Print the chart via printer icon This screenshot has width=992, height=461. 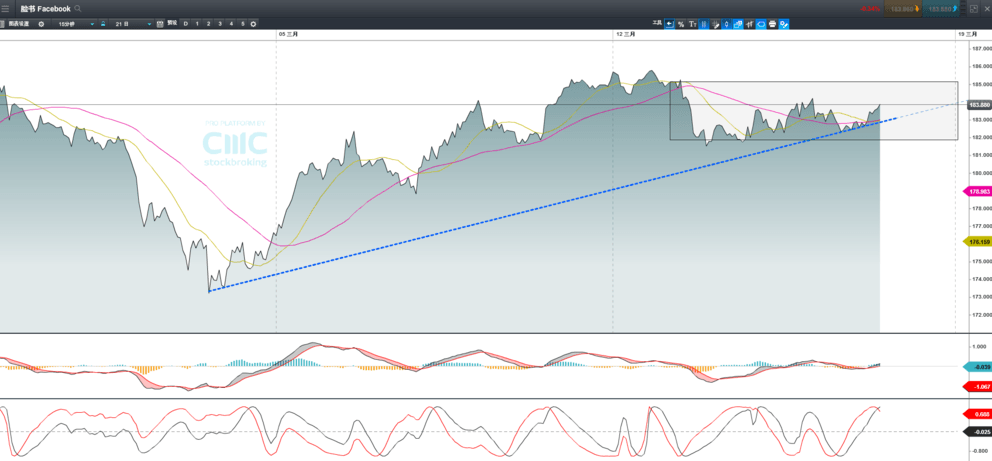[x=772, y=24]
